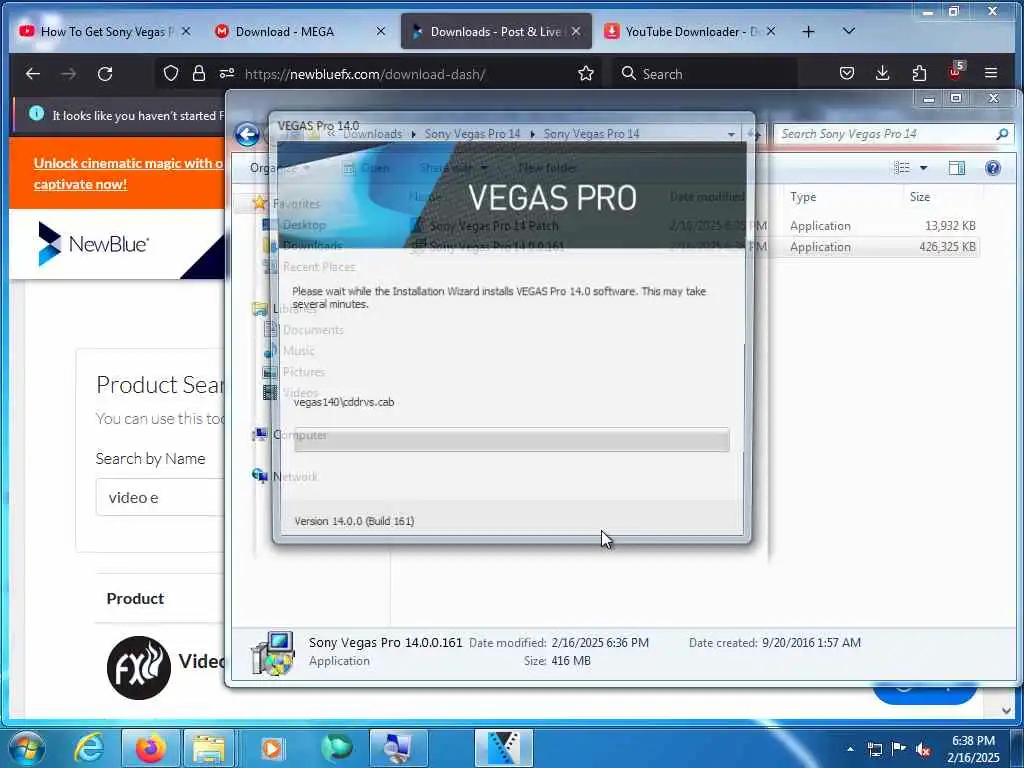The width and height of the screenshot is (1024, 768).
Task: Click the installer progress bar
Action: tap(512, 440)
